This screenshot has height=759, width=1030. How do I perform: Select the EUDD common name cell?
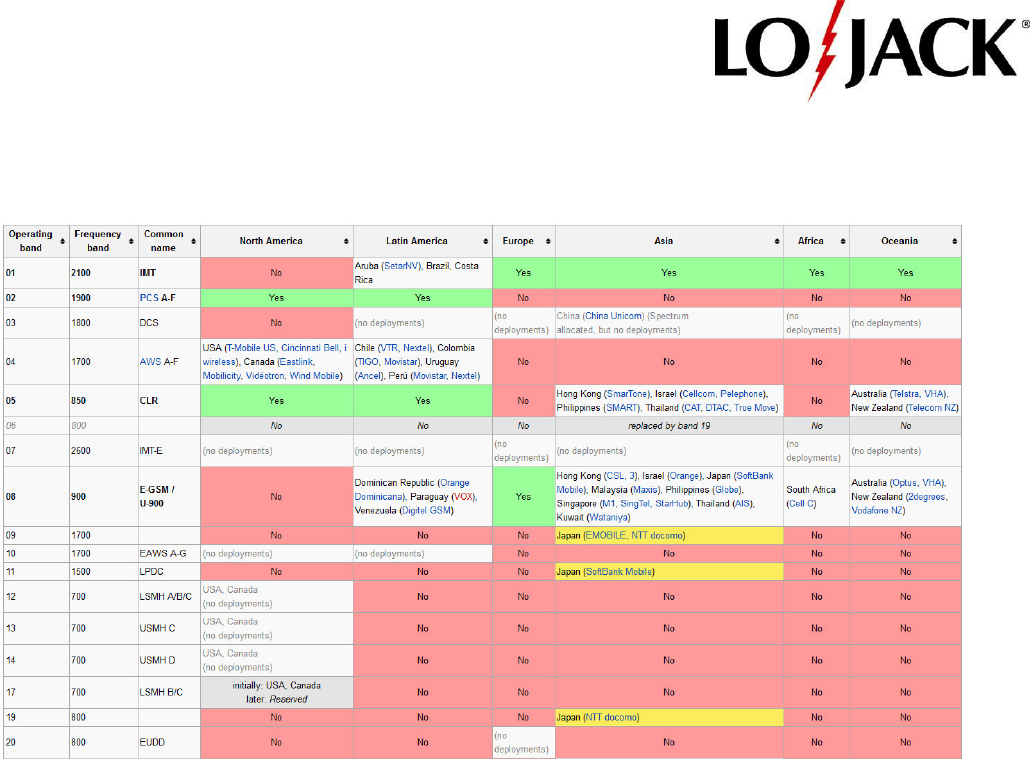(x=169, y=743)
